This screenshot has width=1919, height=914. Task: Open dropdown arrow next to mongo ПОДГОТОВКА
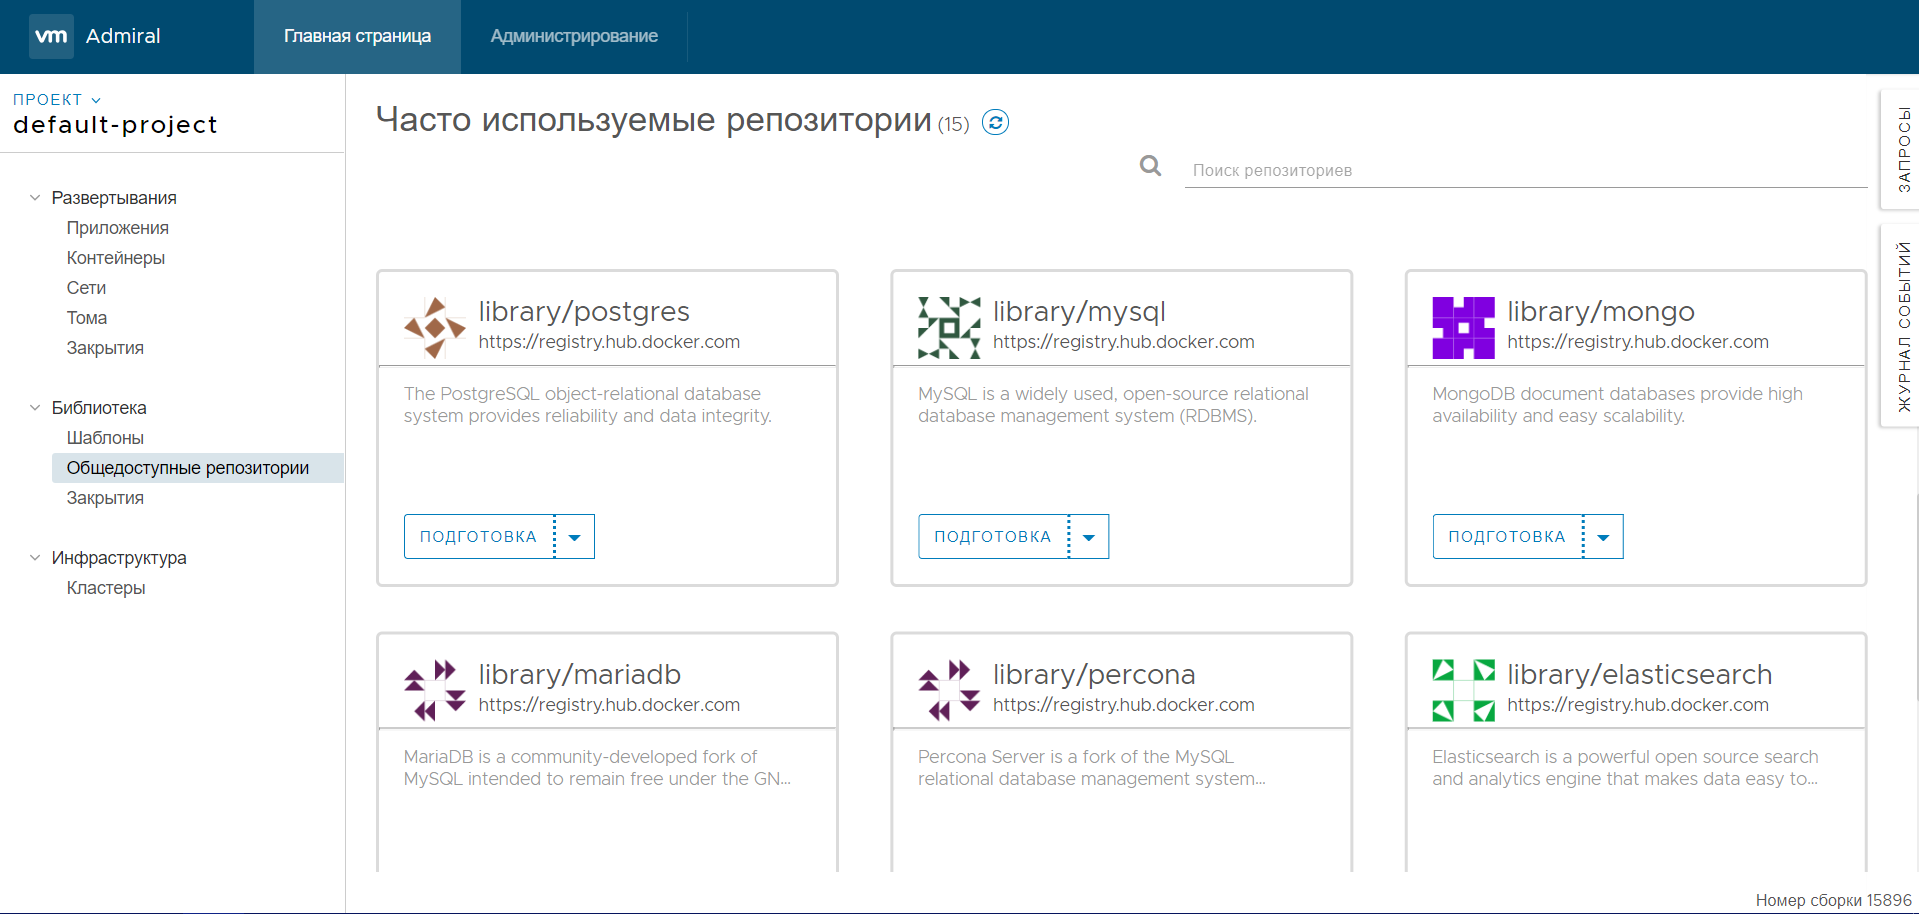pyautogui.click(x=1603, y=537)
